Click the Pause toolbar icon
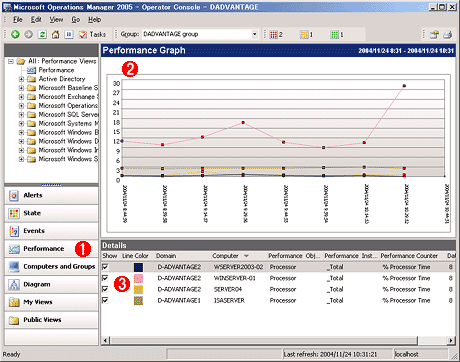 click(x=69, y=34)
